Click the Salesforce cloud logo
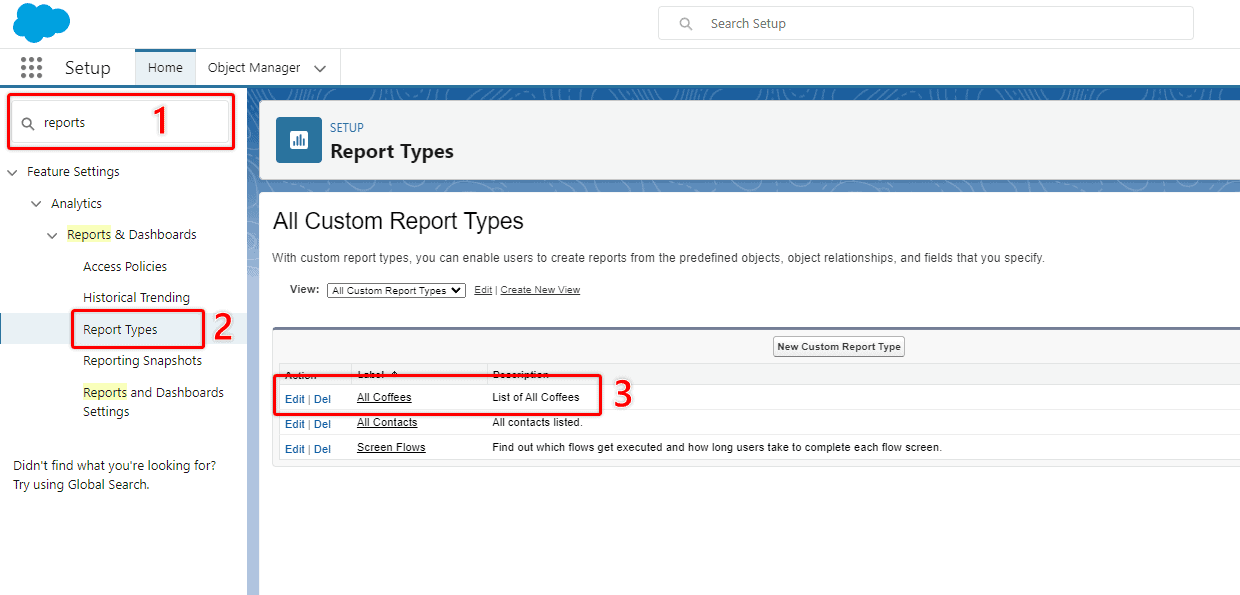1240x595 pixels. pos(41,23)
